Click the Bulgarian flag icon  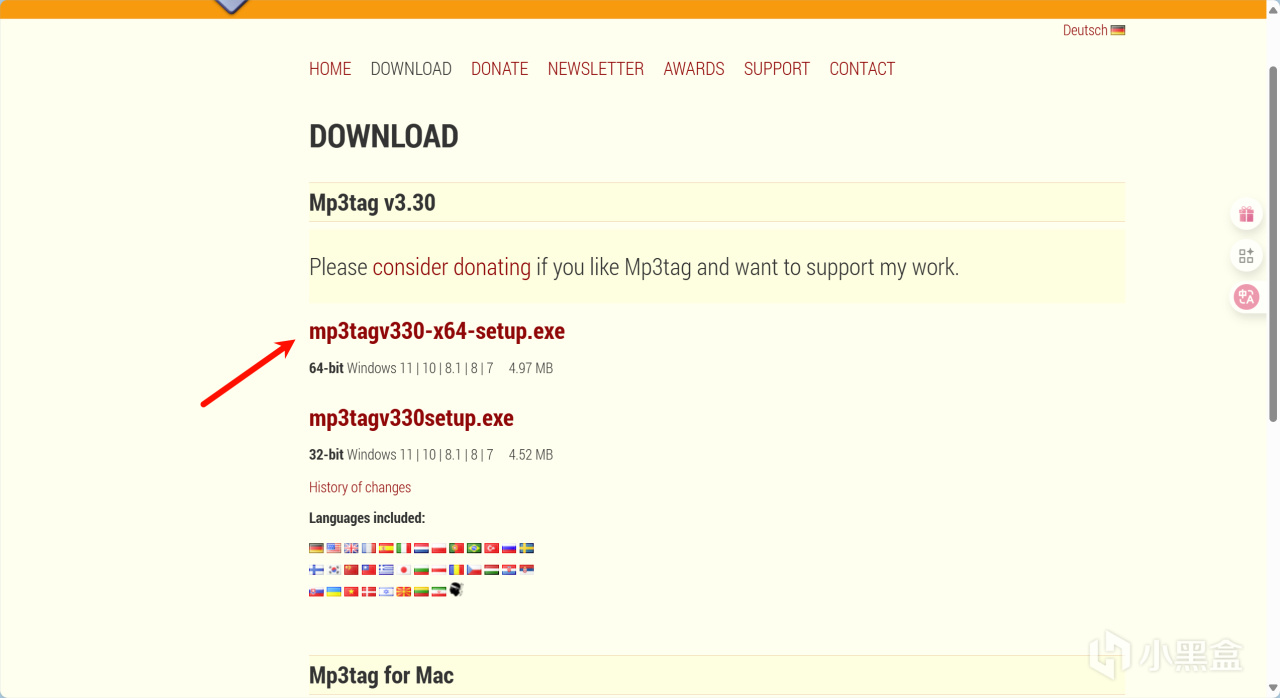point(421,570)
